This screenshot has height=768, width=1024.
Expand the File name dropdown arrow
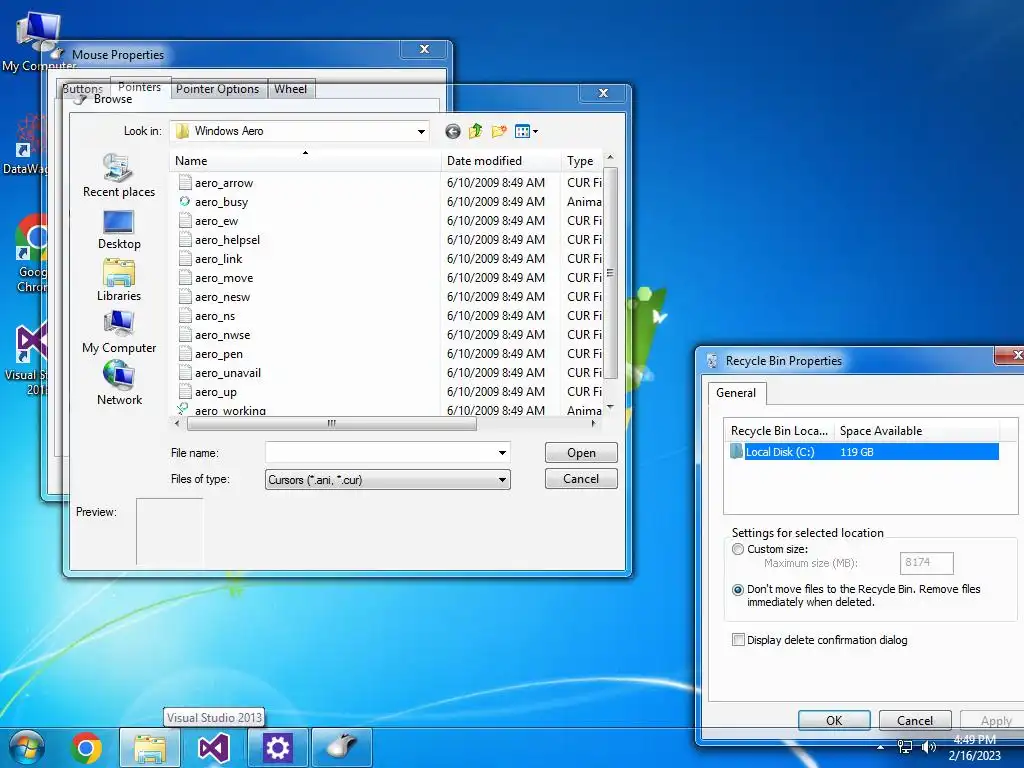pos(502,453)
